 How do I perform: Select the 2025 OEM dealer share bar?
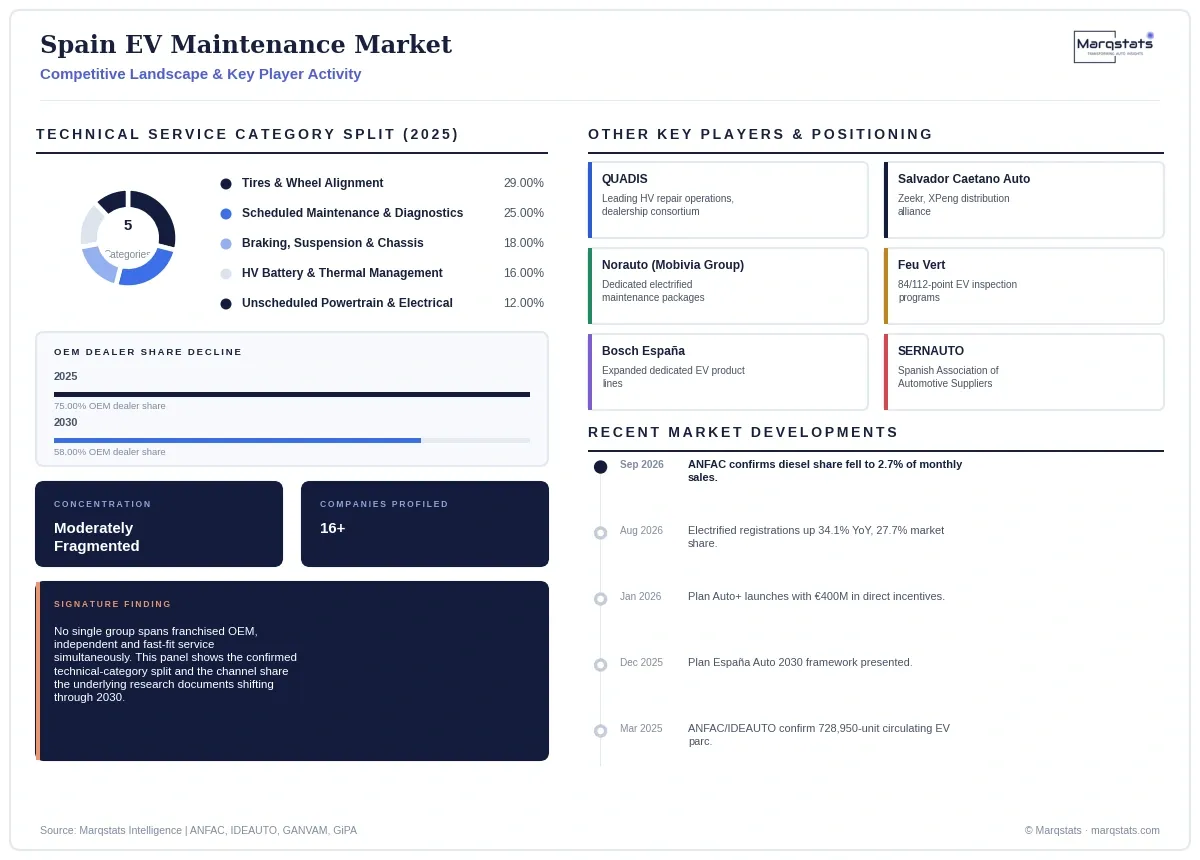pyautogui.click(x=292, y=394)
